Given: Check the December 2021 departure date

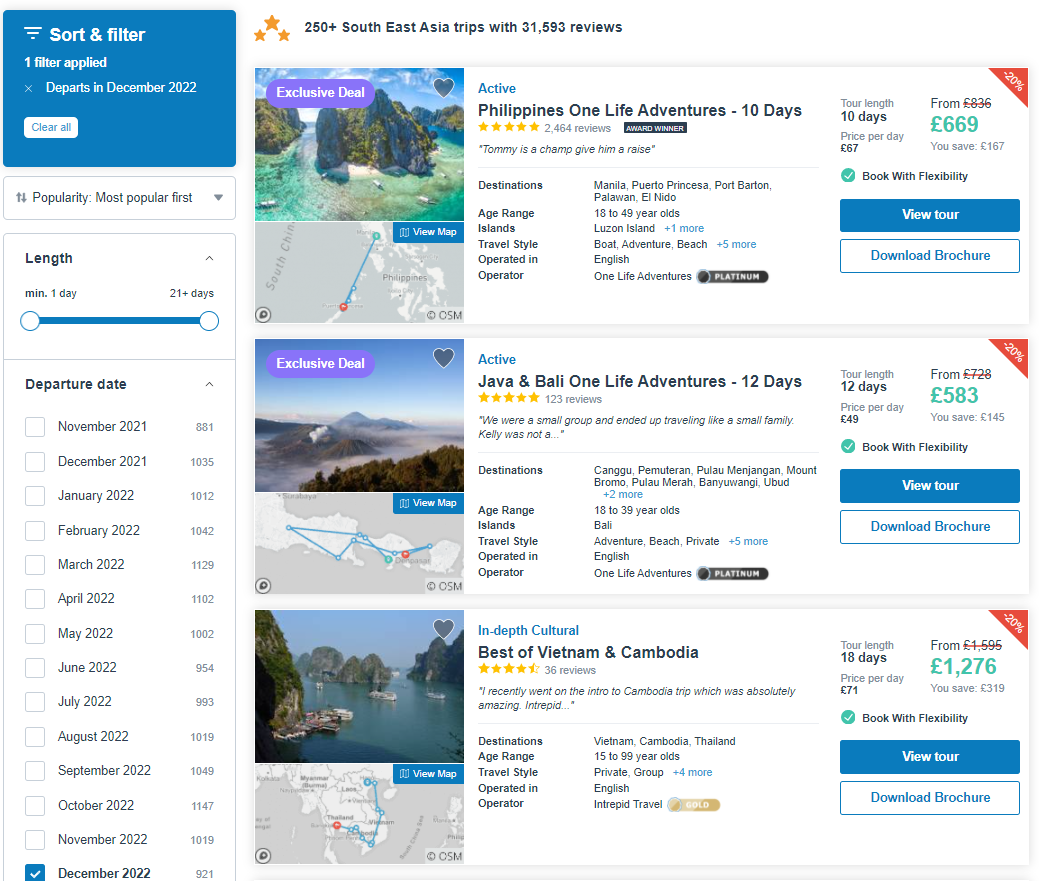Looking at the screenshot, I should [x=35, y=462].
